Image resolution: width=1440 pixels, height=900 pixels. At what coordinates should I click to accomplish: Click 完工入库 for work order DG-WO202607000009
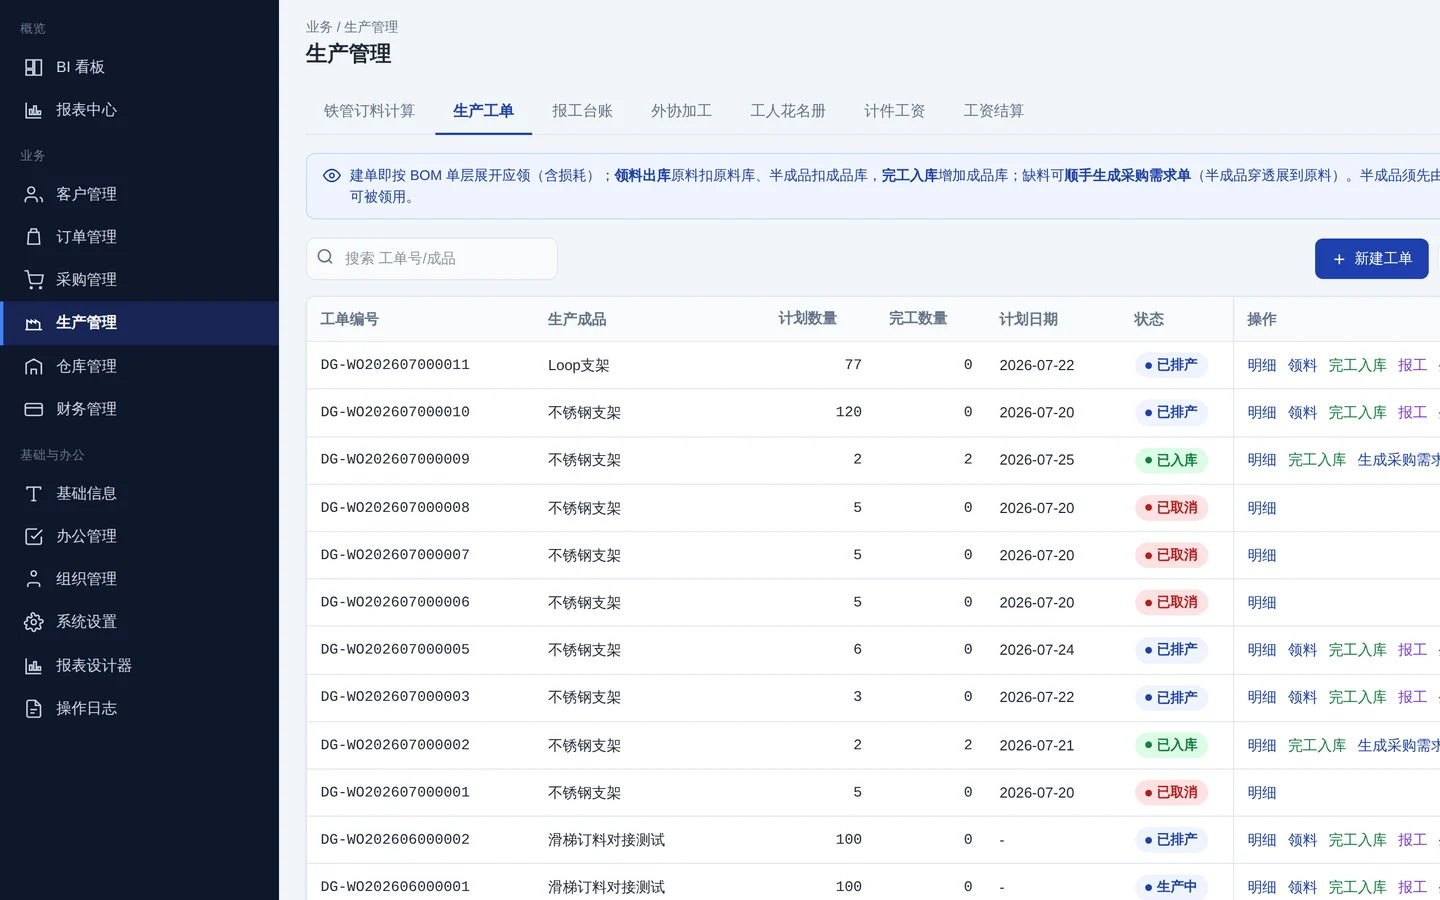tap(1317, 460)
